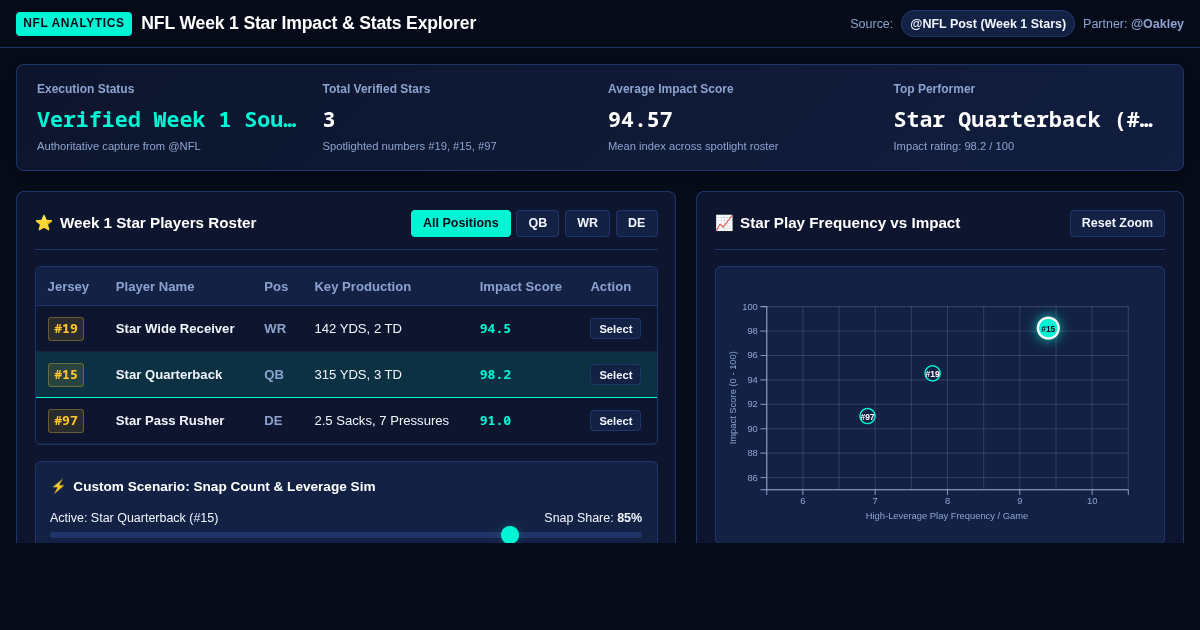Click the 94.57 average impact value
Viewport: 1200px width, 630px height.
point(640,120)
